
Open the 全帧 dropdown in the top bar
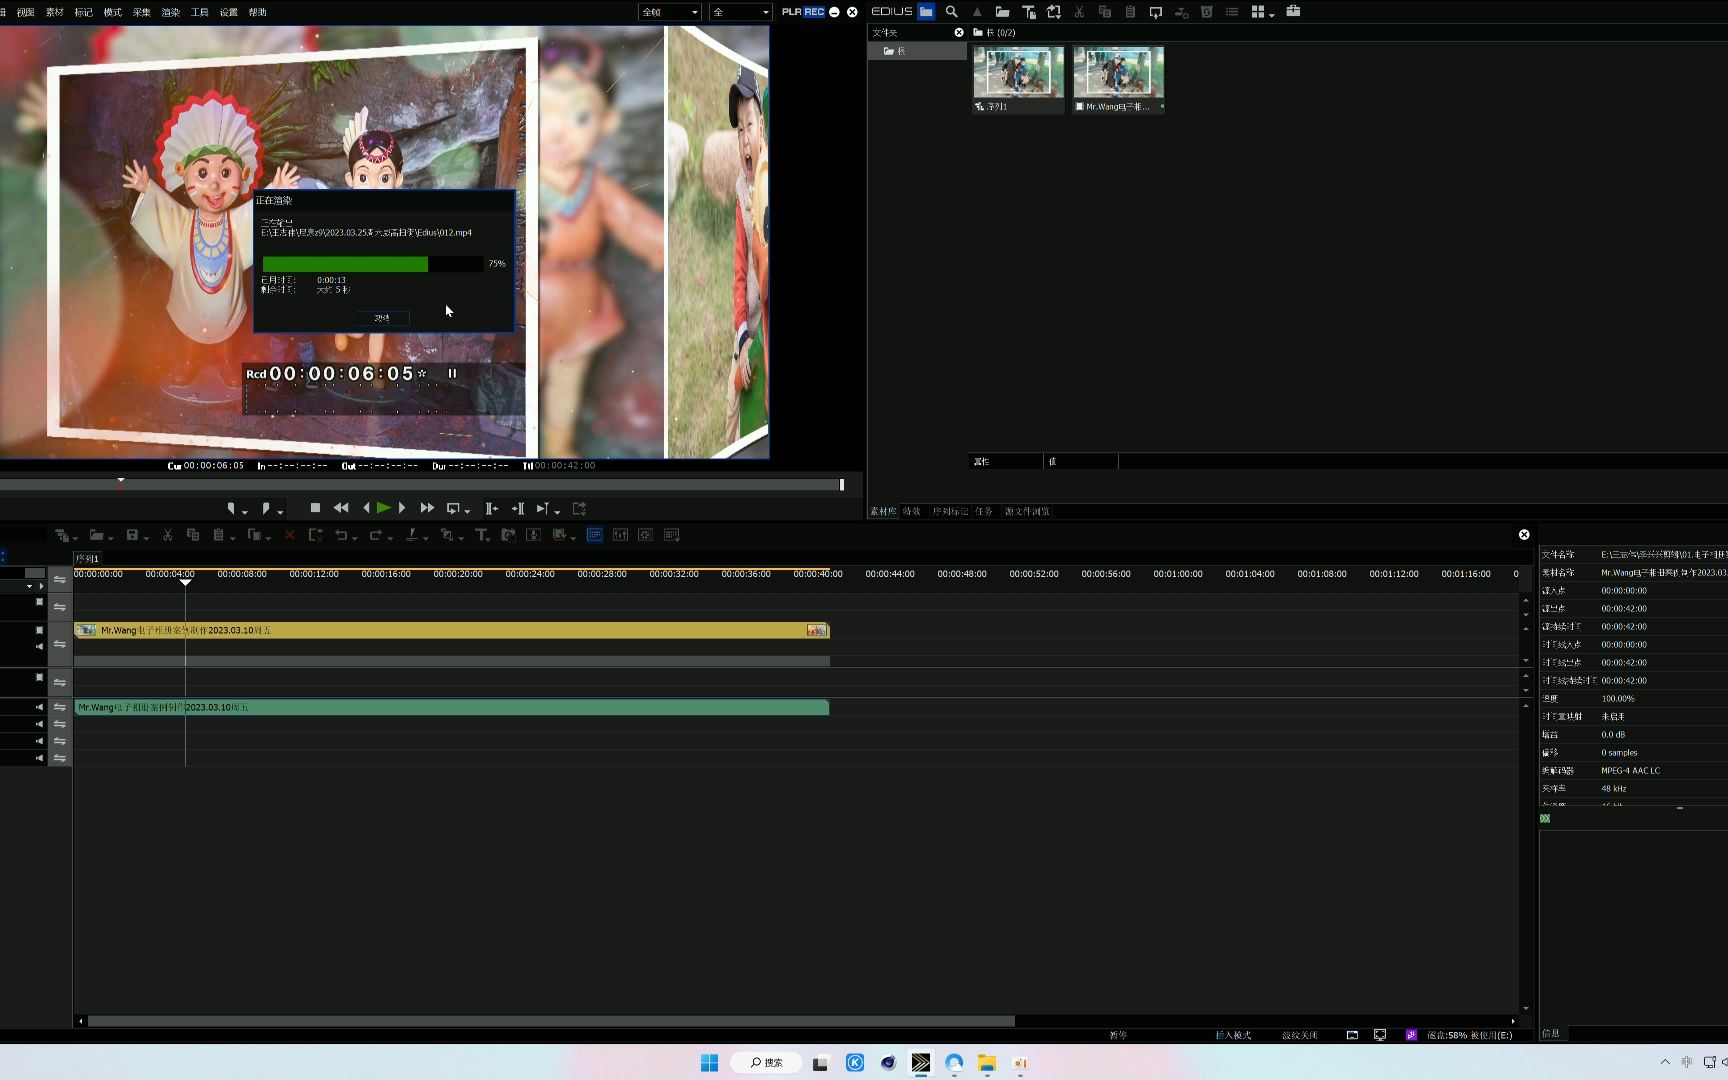click(670, 12)
